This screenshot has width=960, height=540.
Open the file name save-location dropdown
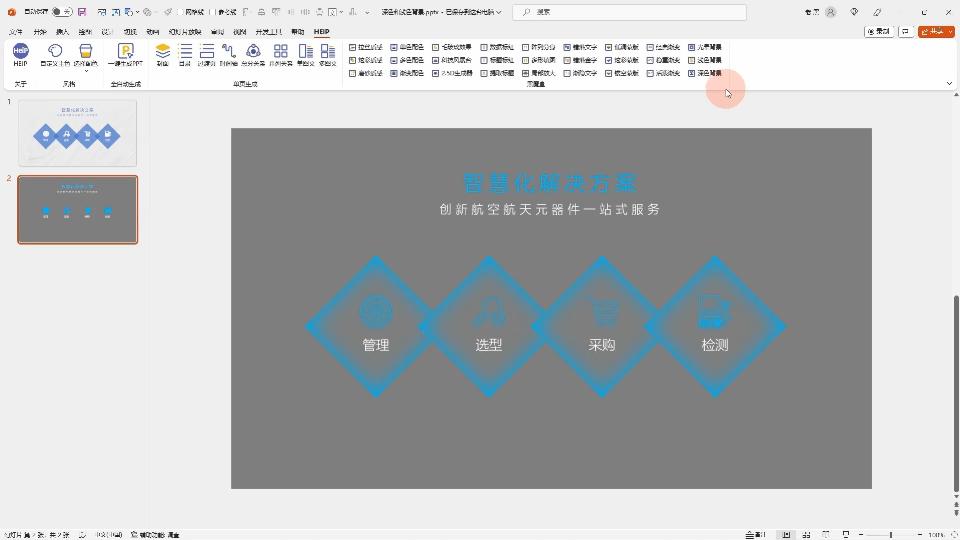tap(500, 12)
